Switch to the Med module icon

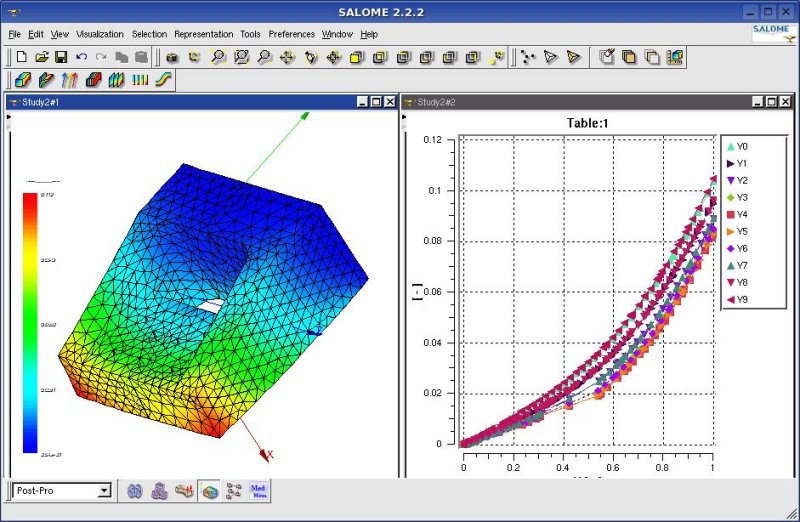[259, 491]
